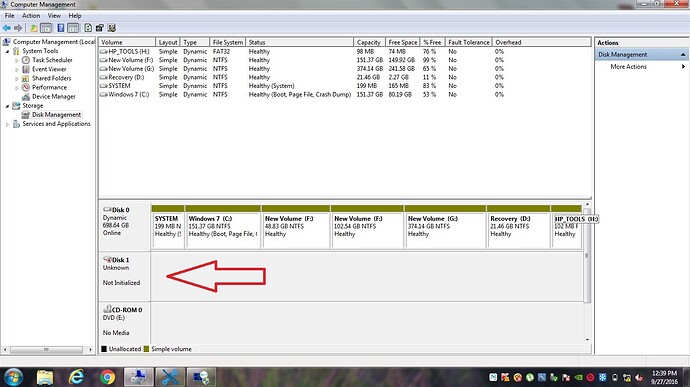The image size is (690, 387).
Task: Click the Forward arrow toolbar icon
Action: click(x=18, y=28)
